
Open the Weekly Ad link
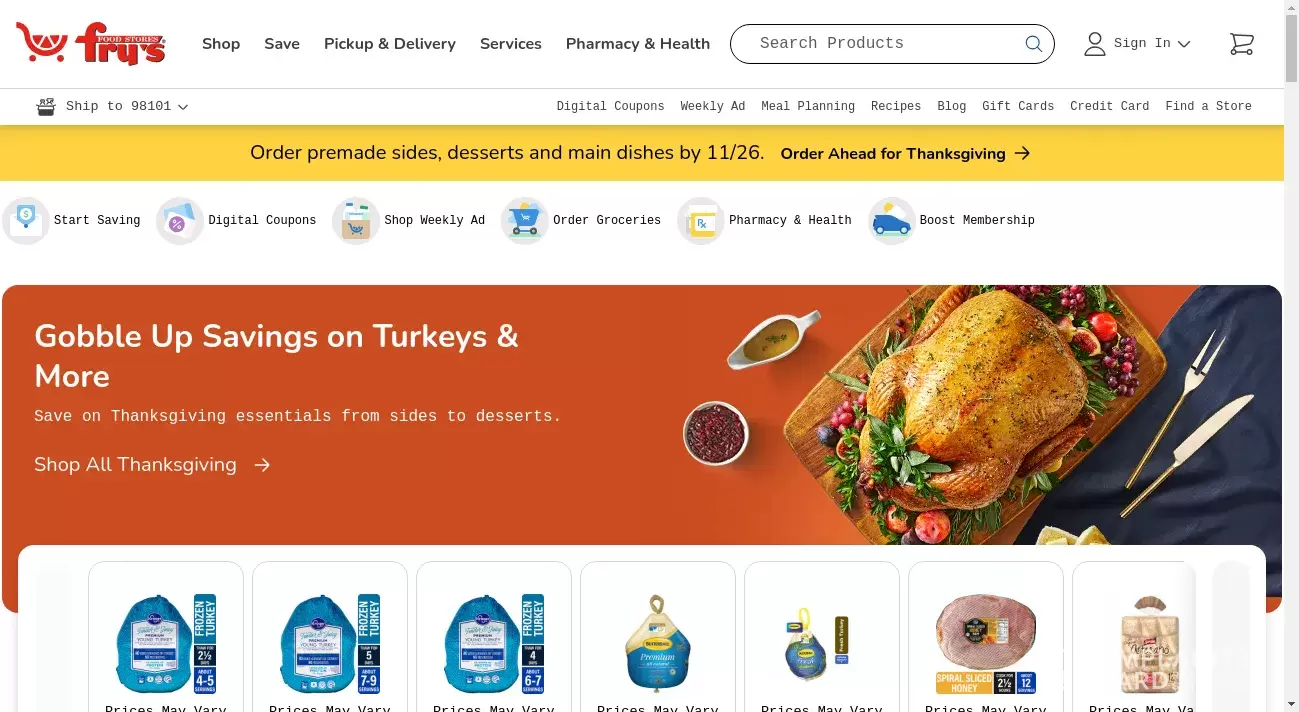tap(713, 106)
